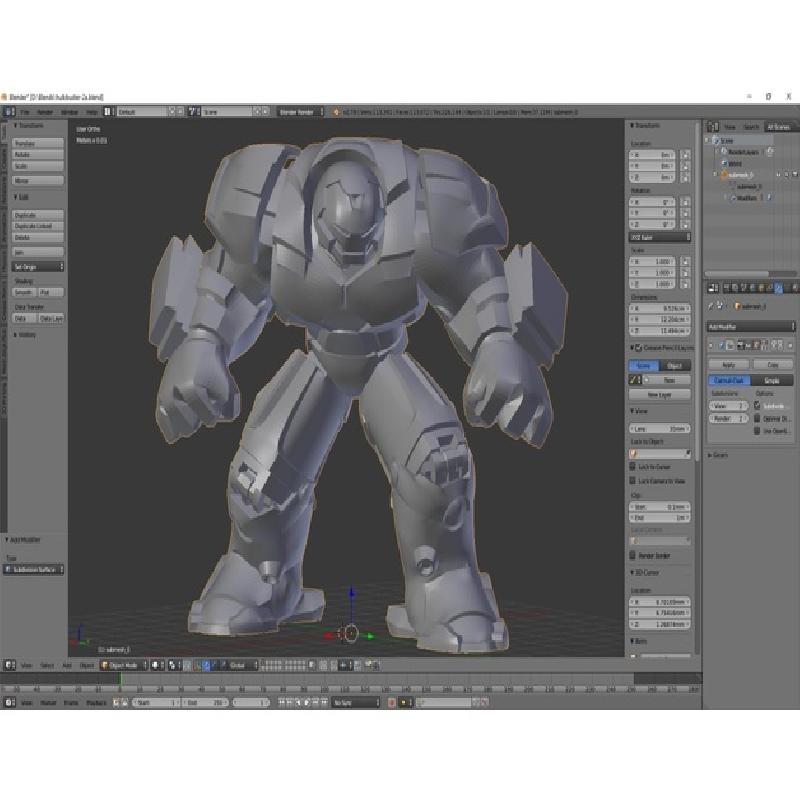The height and width of the screenshot is (800, 800).
Task: Click the X dimension value field
Action: point(660,308)
